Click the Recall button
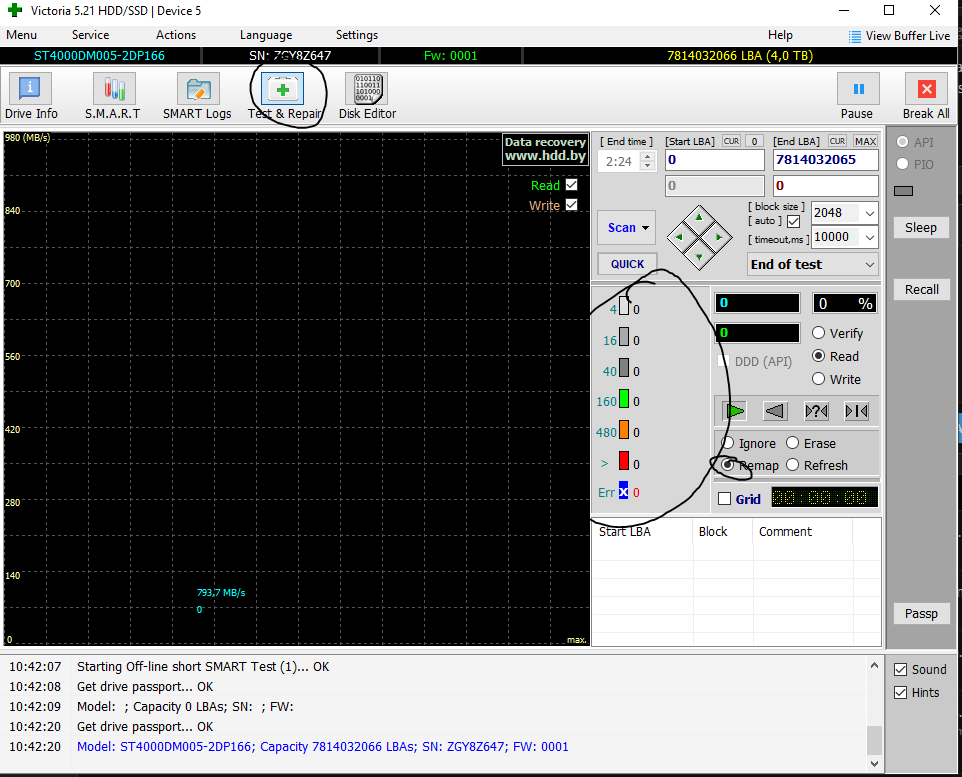This screenshot has height=777, width=962. click(921, 289)
